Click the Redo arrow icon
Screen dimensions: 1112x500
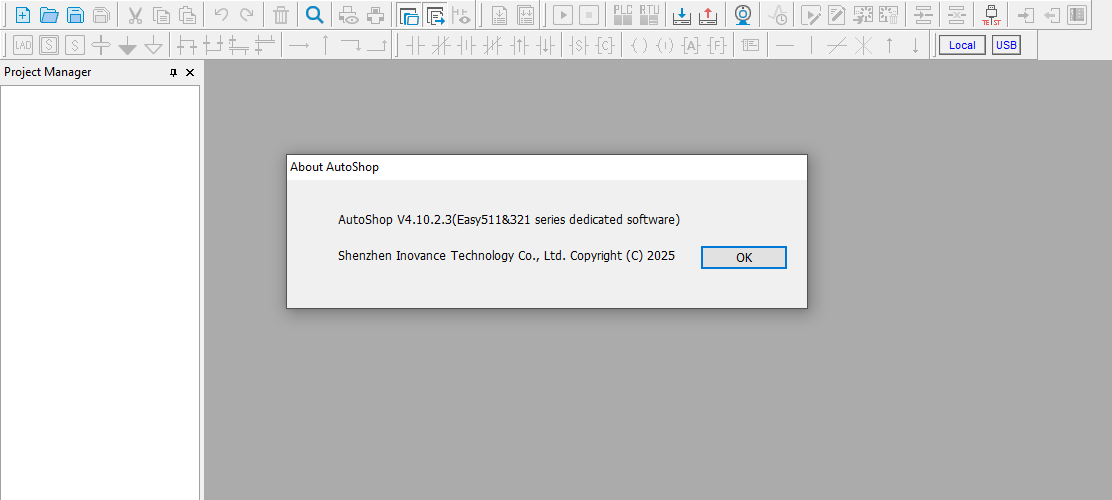click(247, 15)
